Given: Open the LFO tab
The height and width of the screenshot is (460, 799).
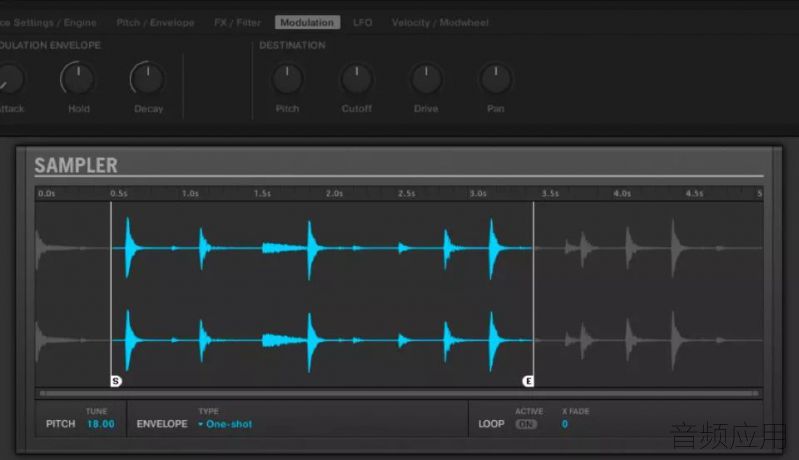Looking at the screenshot, I should click(362, 22).
